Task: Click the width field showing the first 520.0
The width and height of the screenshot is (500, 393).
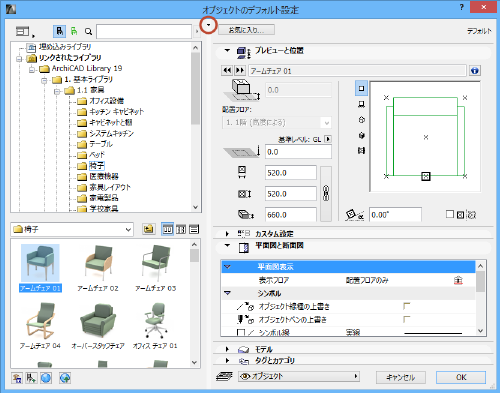Action: point(291,173)
